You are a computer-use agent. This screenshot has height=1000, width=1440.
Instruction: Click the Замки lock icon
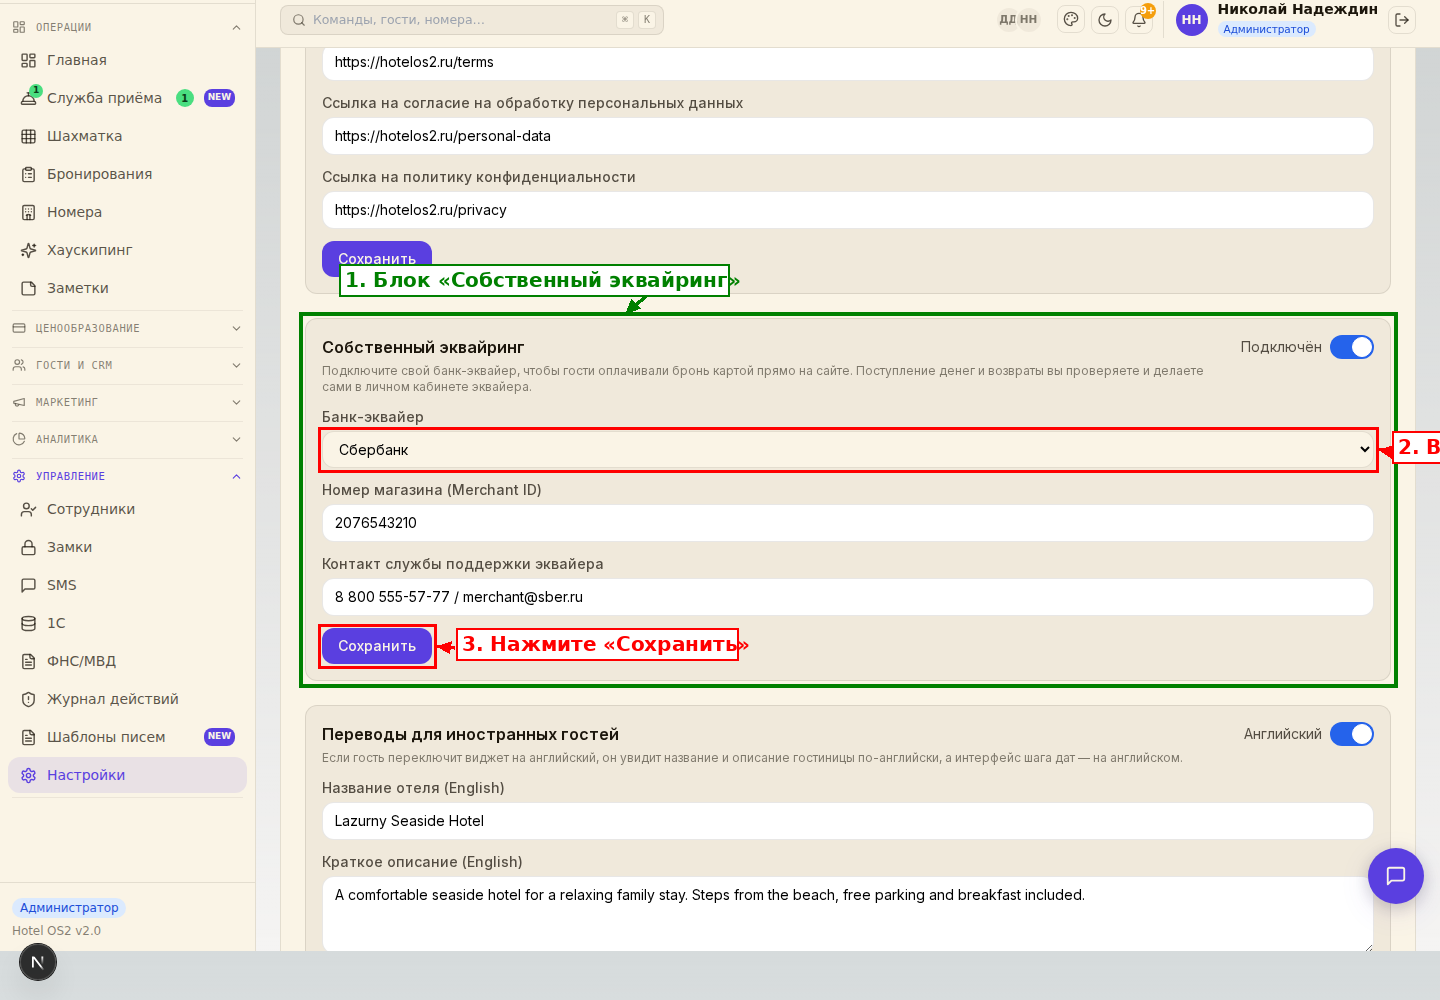pos(29,547)
